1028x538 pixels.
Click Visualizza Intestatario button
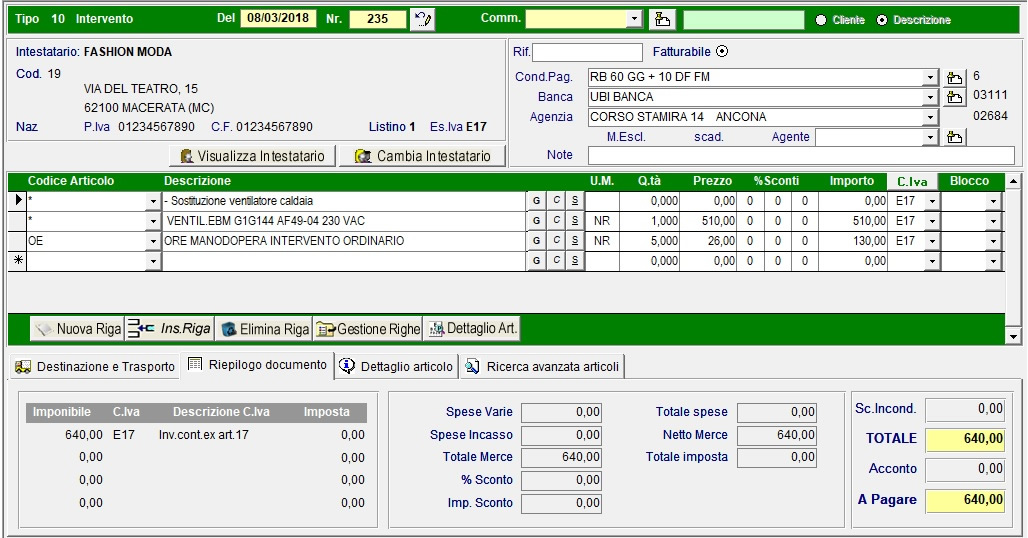pyautogui.click(x=252, y=156)
